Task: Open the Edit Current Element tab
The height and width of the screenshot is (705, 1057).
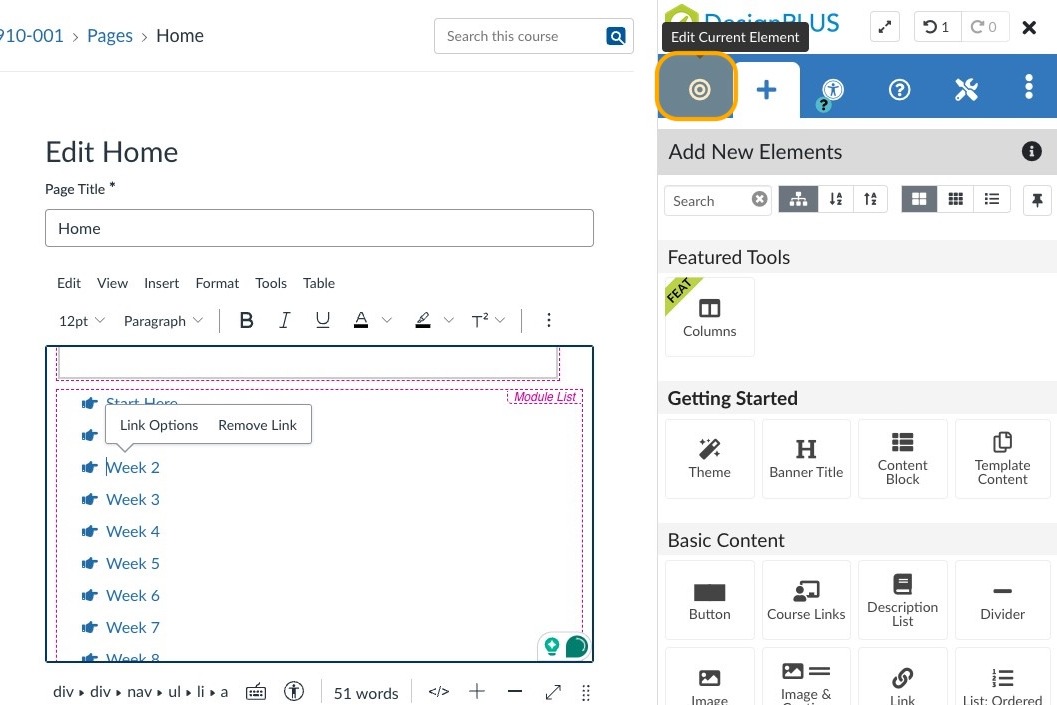Action: [x=697, y=89]
